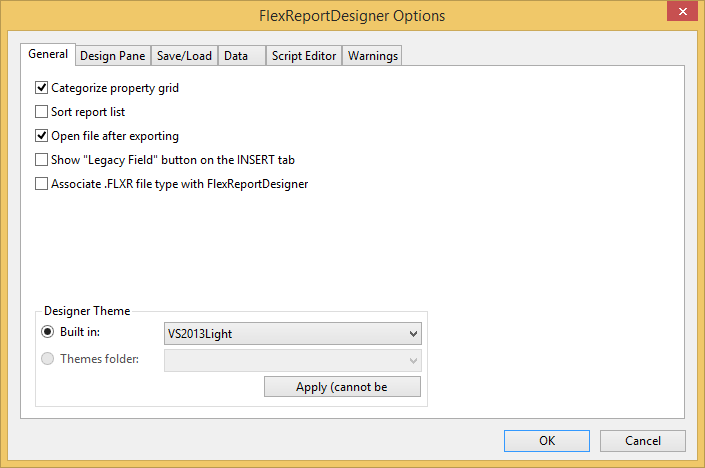Choose the Themes folder radio option
The image size is (705, 468).
(48, 359)
